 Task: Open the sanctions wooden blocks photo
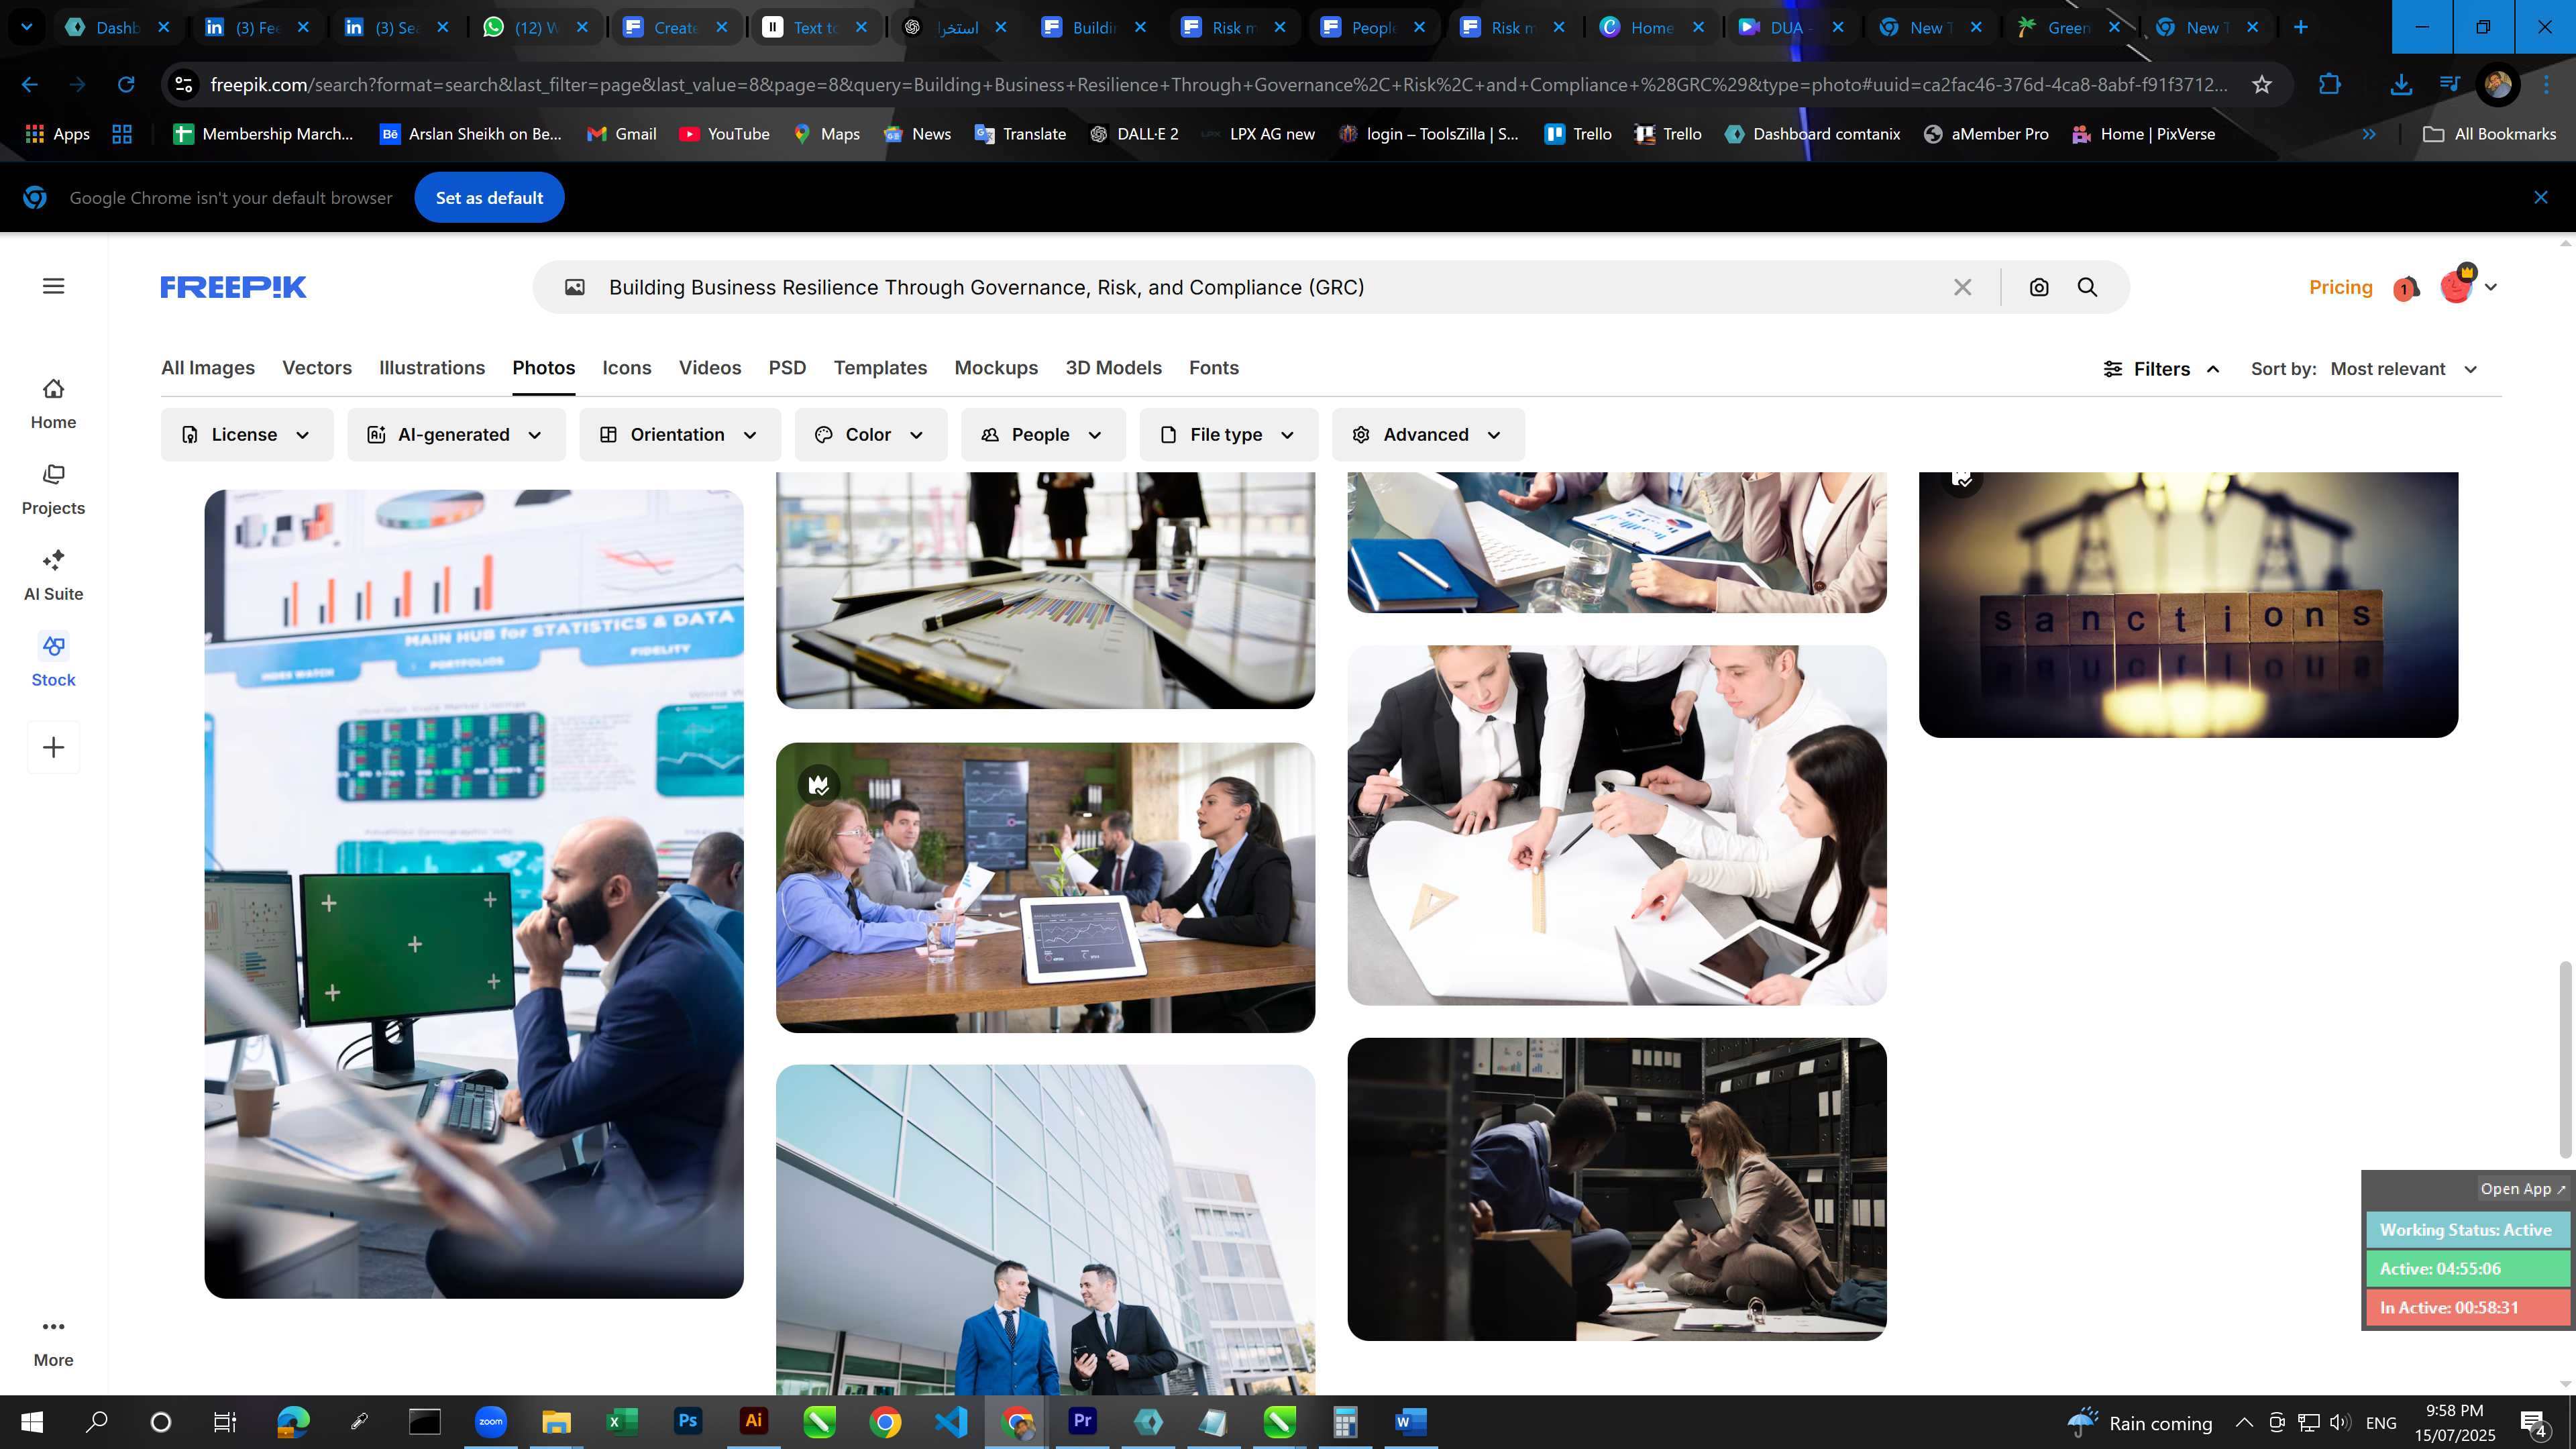pyautogui.click(x=2188, y=604)
